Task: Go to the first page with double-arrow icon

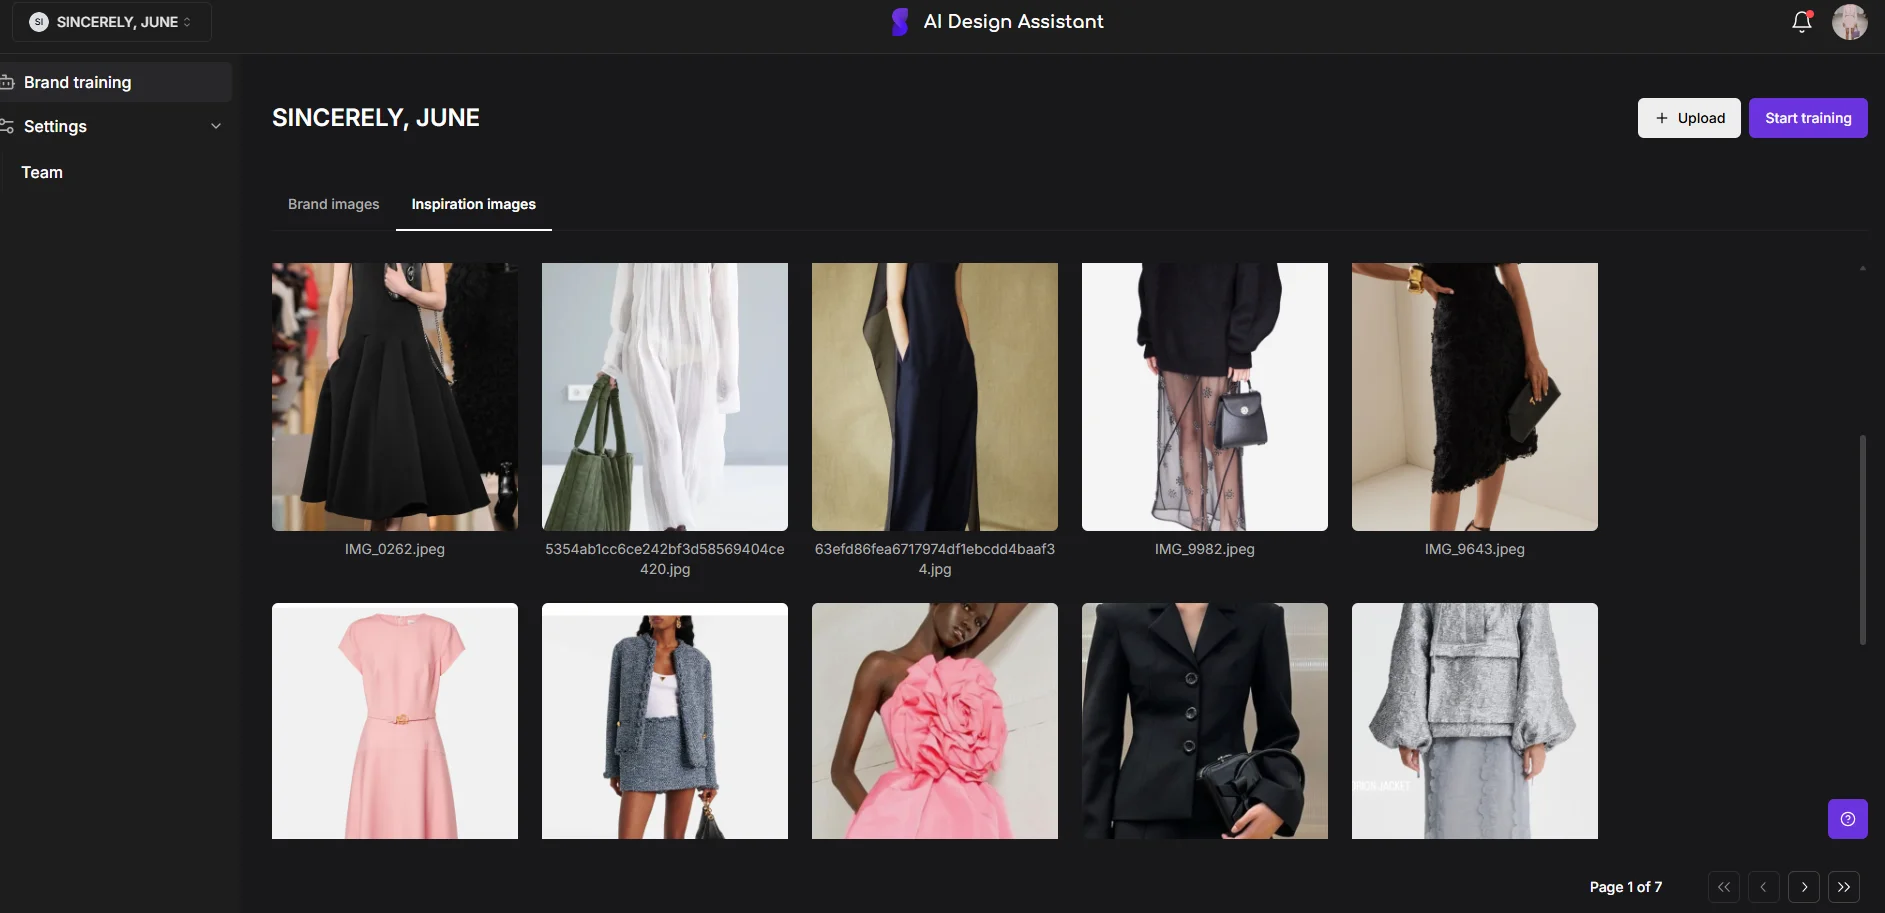Action: (1724, 887)
